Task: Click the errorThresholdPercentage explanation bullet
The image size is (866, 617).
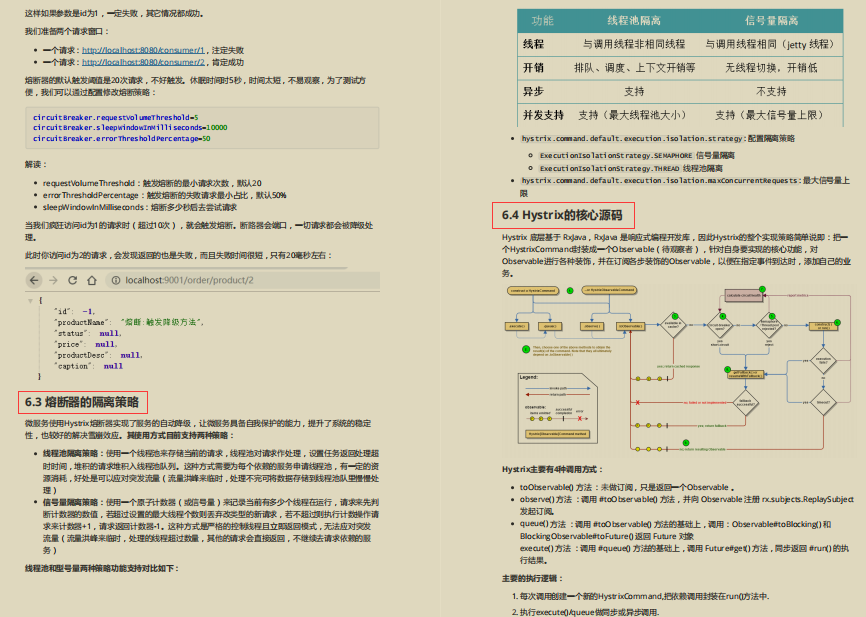Action: [x=165, y=196]
